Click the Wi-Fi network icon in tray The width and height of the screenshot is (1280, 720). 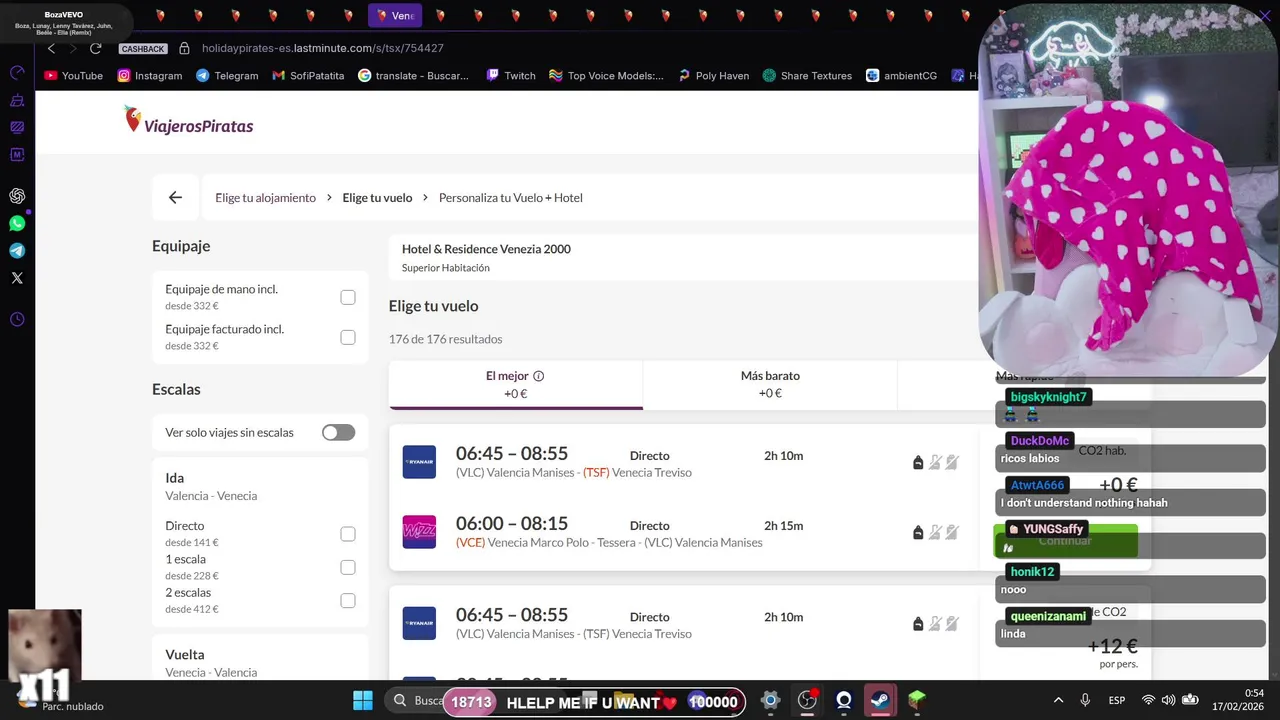[x=1148, y=700]
